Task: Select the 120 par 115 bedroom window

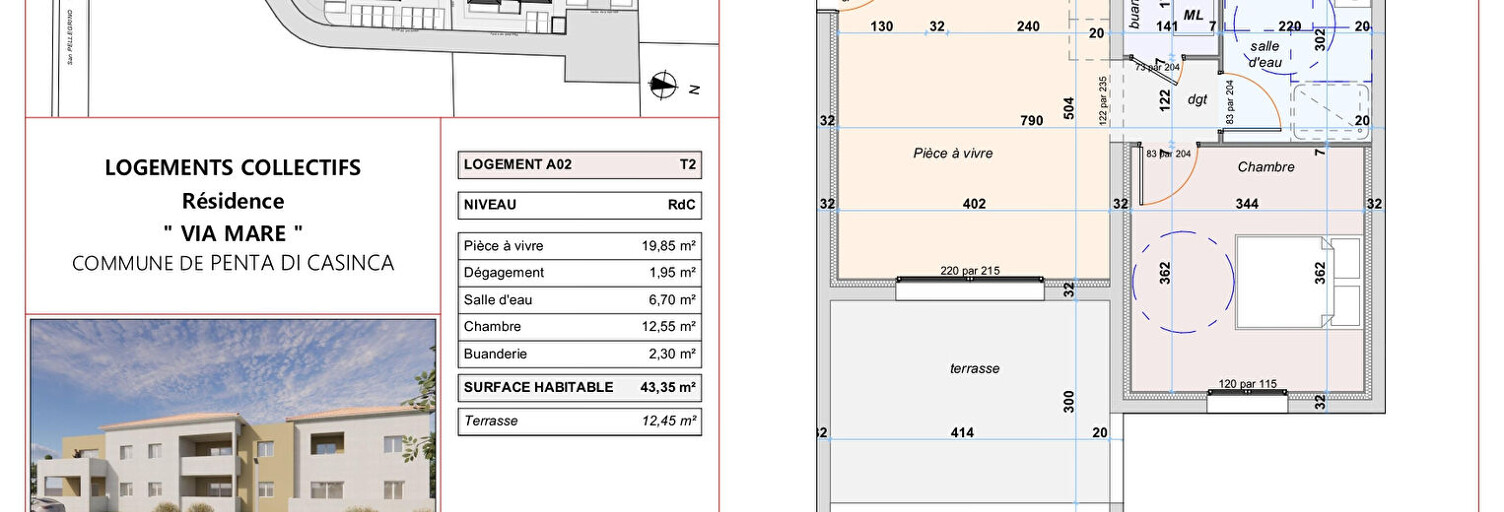Action: 1246,399
